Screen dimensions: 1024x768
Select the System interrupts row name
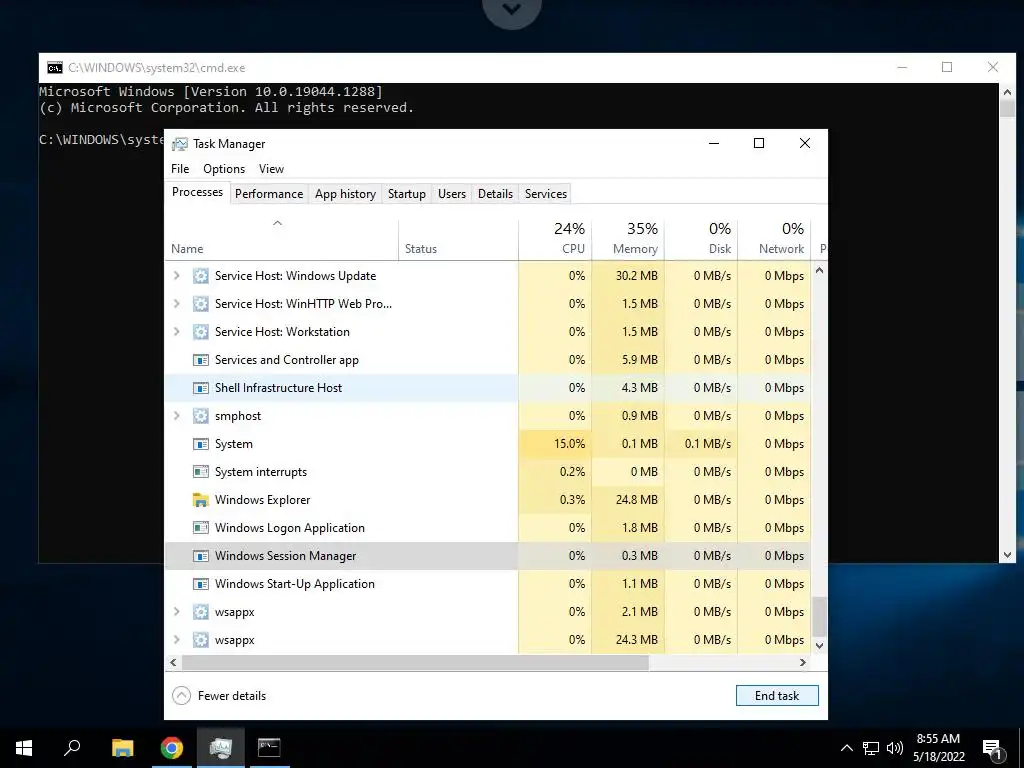coord(261,472)
